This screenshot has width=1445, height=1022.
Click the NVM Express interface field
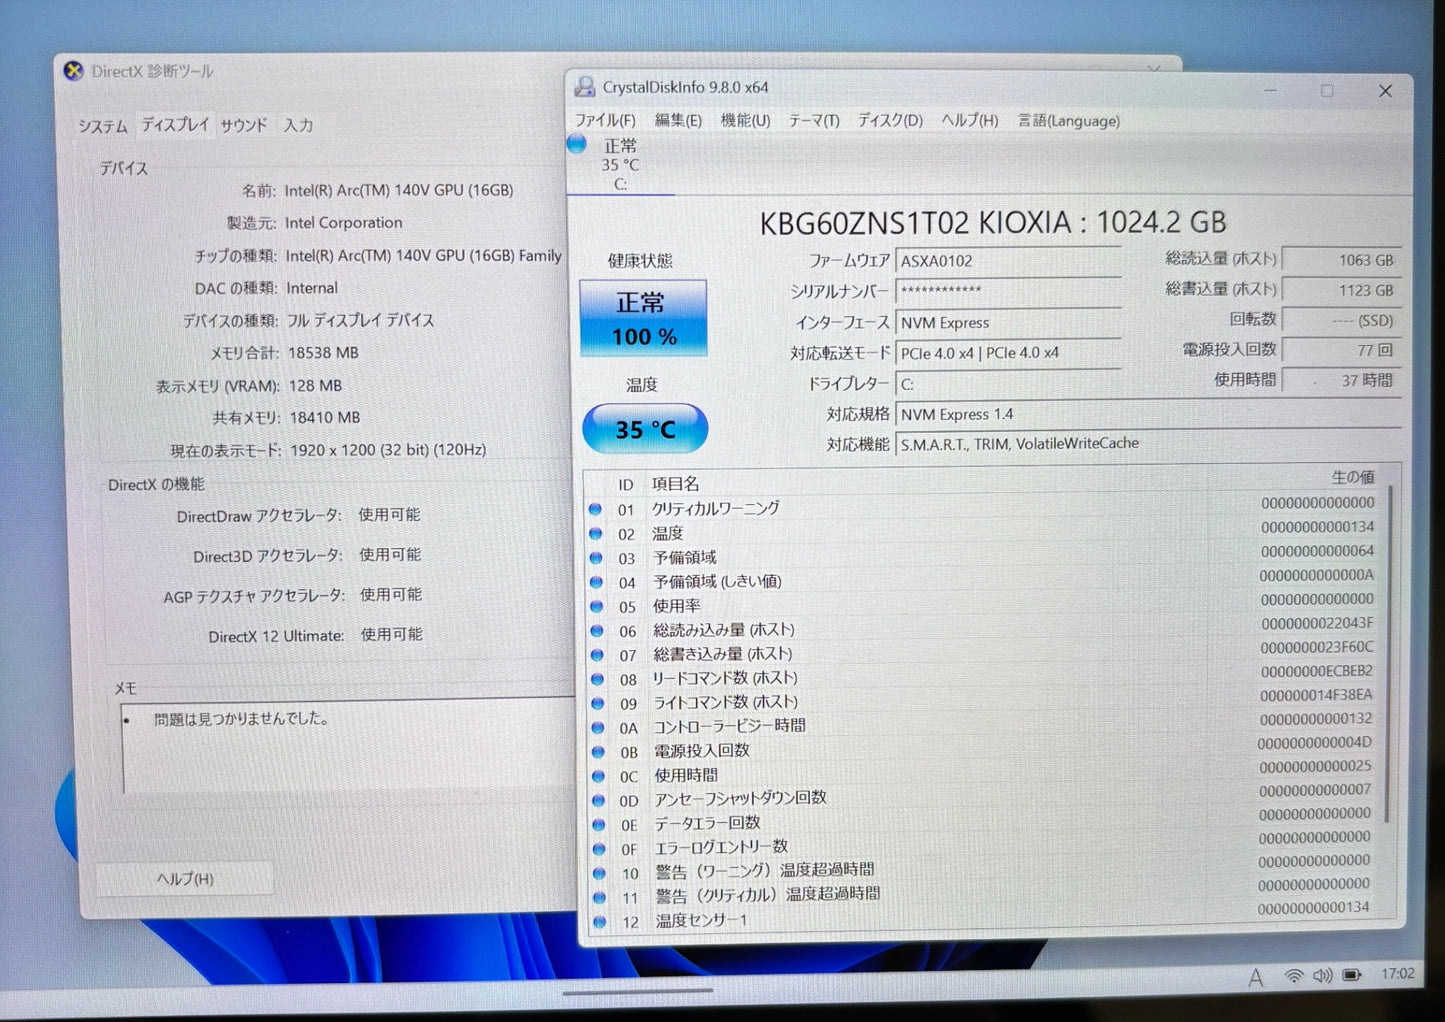[x=1008, y=323]
